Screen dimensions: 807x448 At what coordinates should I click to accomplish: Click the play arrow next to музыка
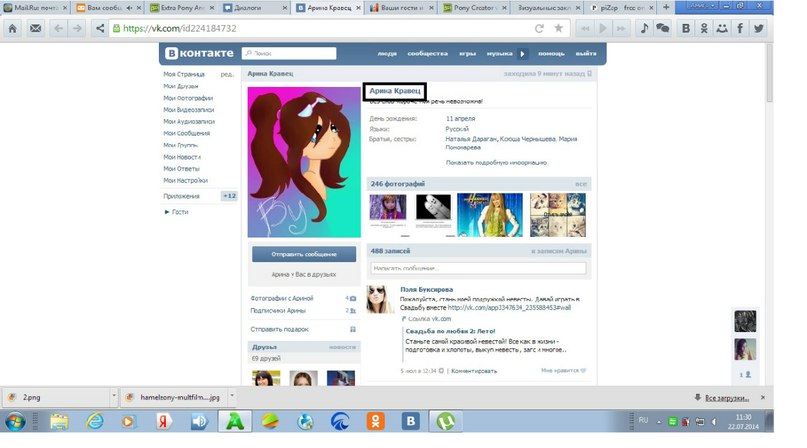click(522, 54)
